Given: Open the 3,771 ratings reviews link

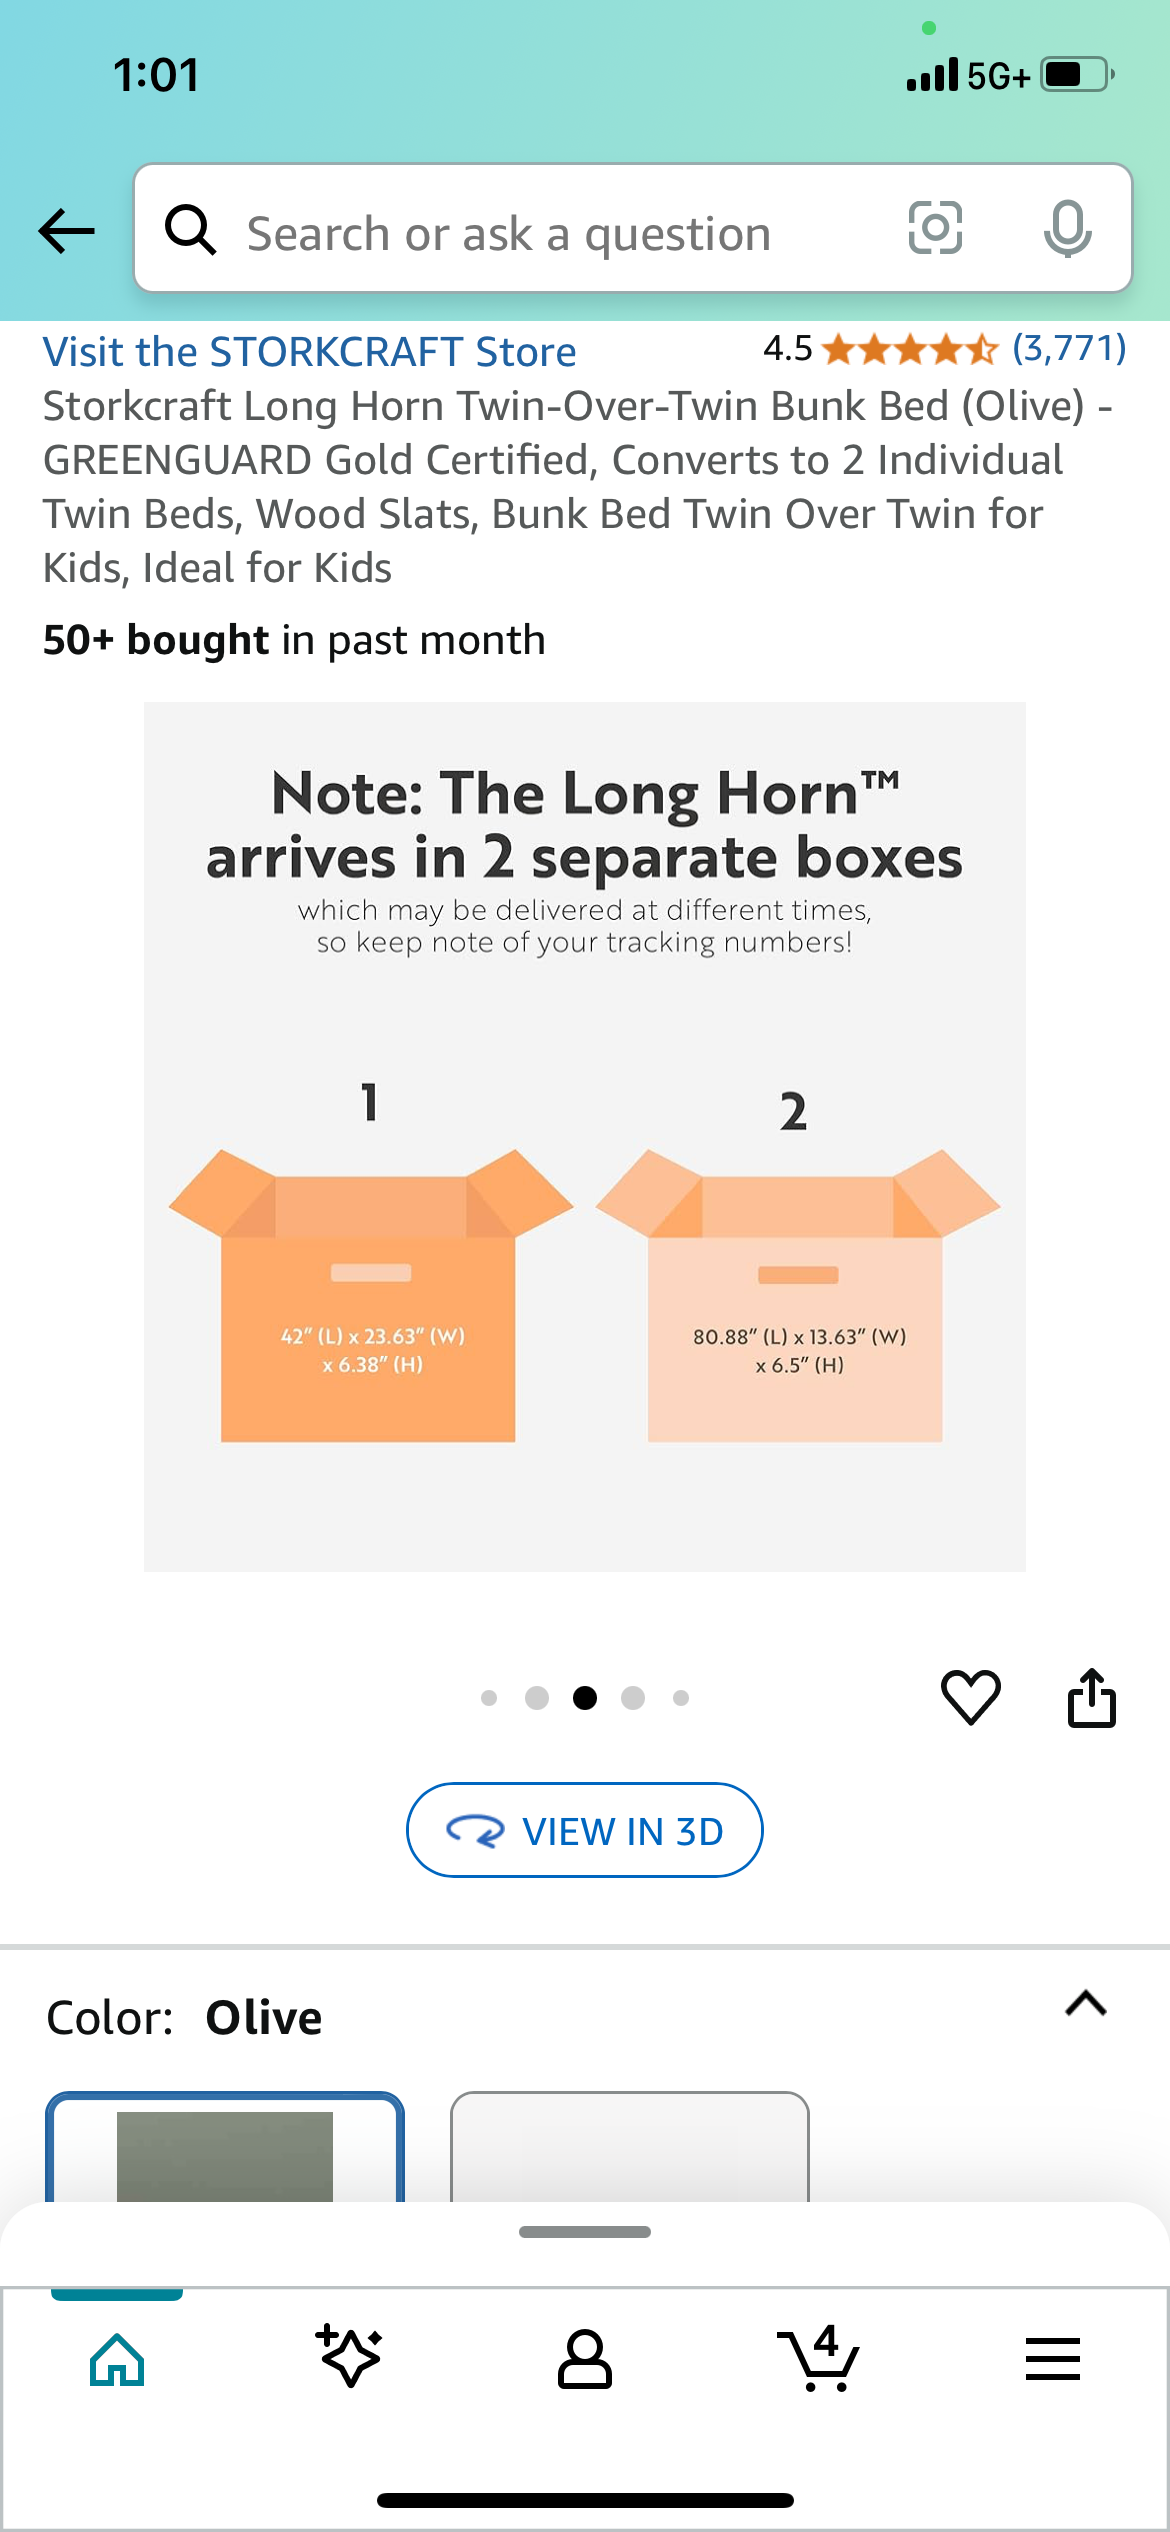Looking at the screenshot, I should tap(1069, 348).
